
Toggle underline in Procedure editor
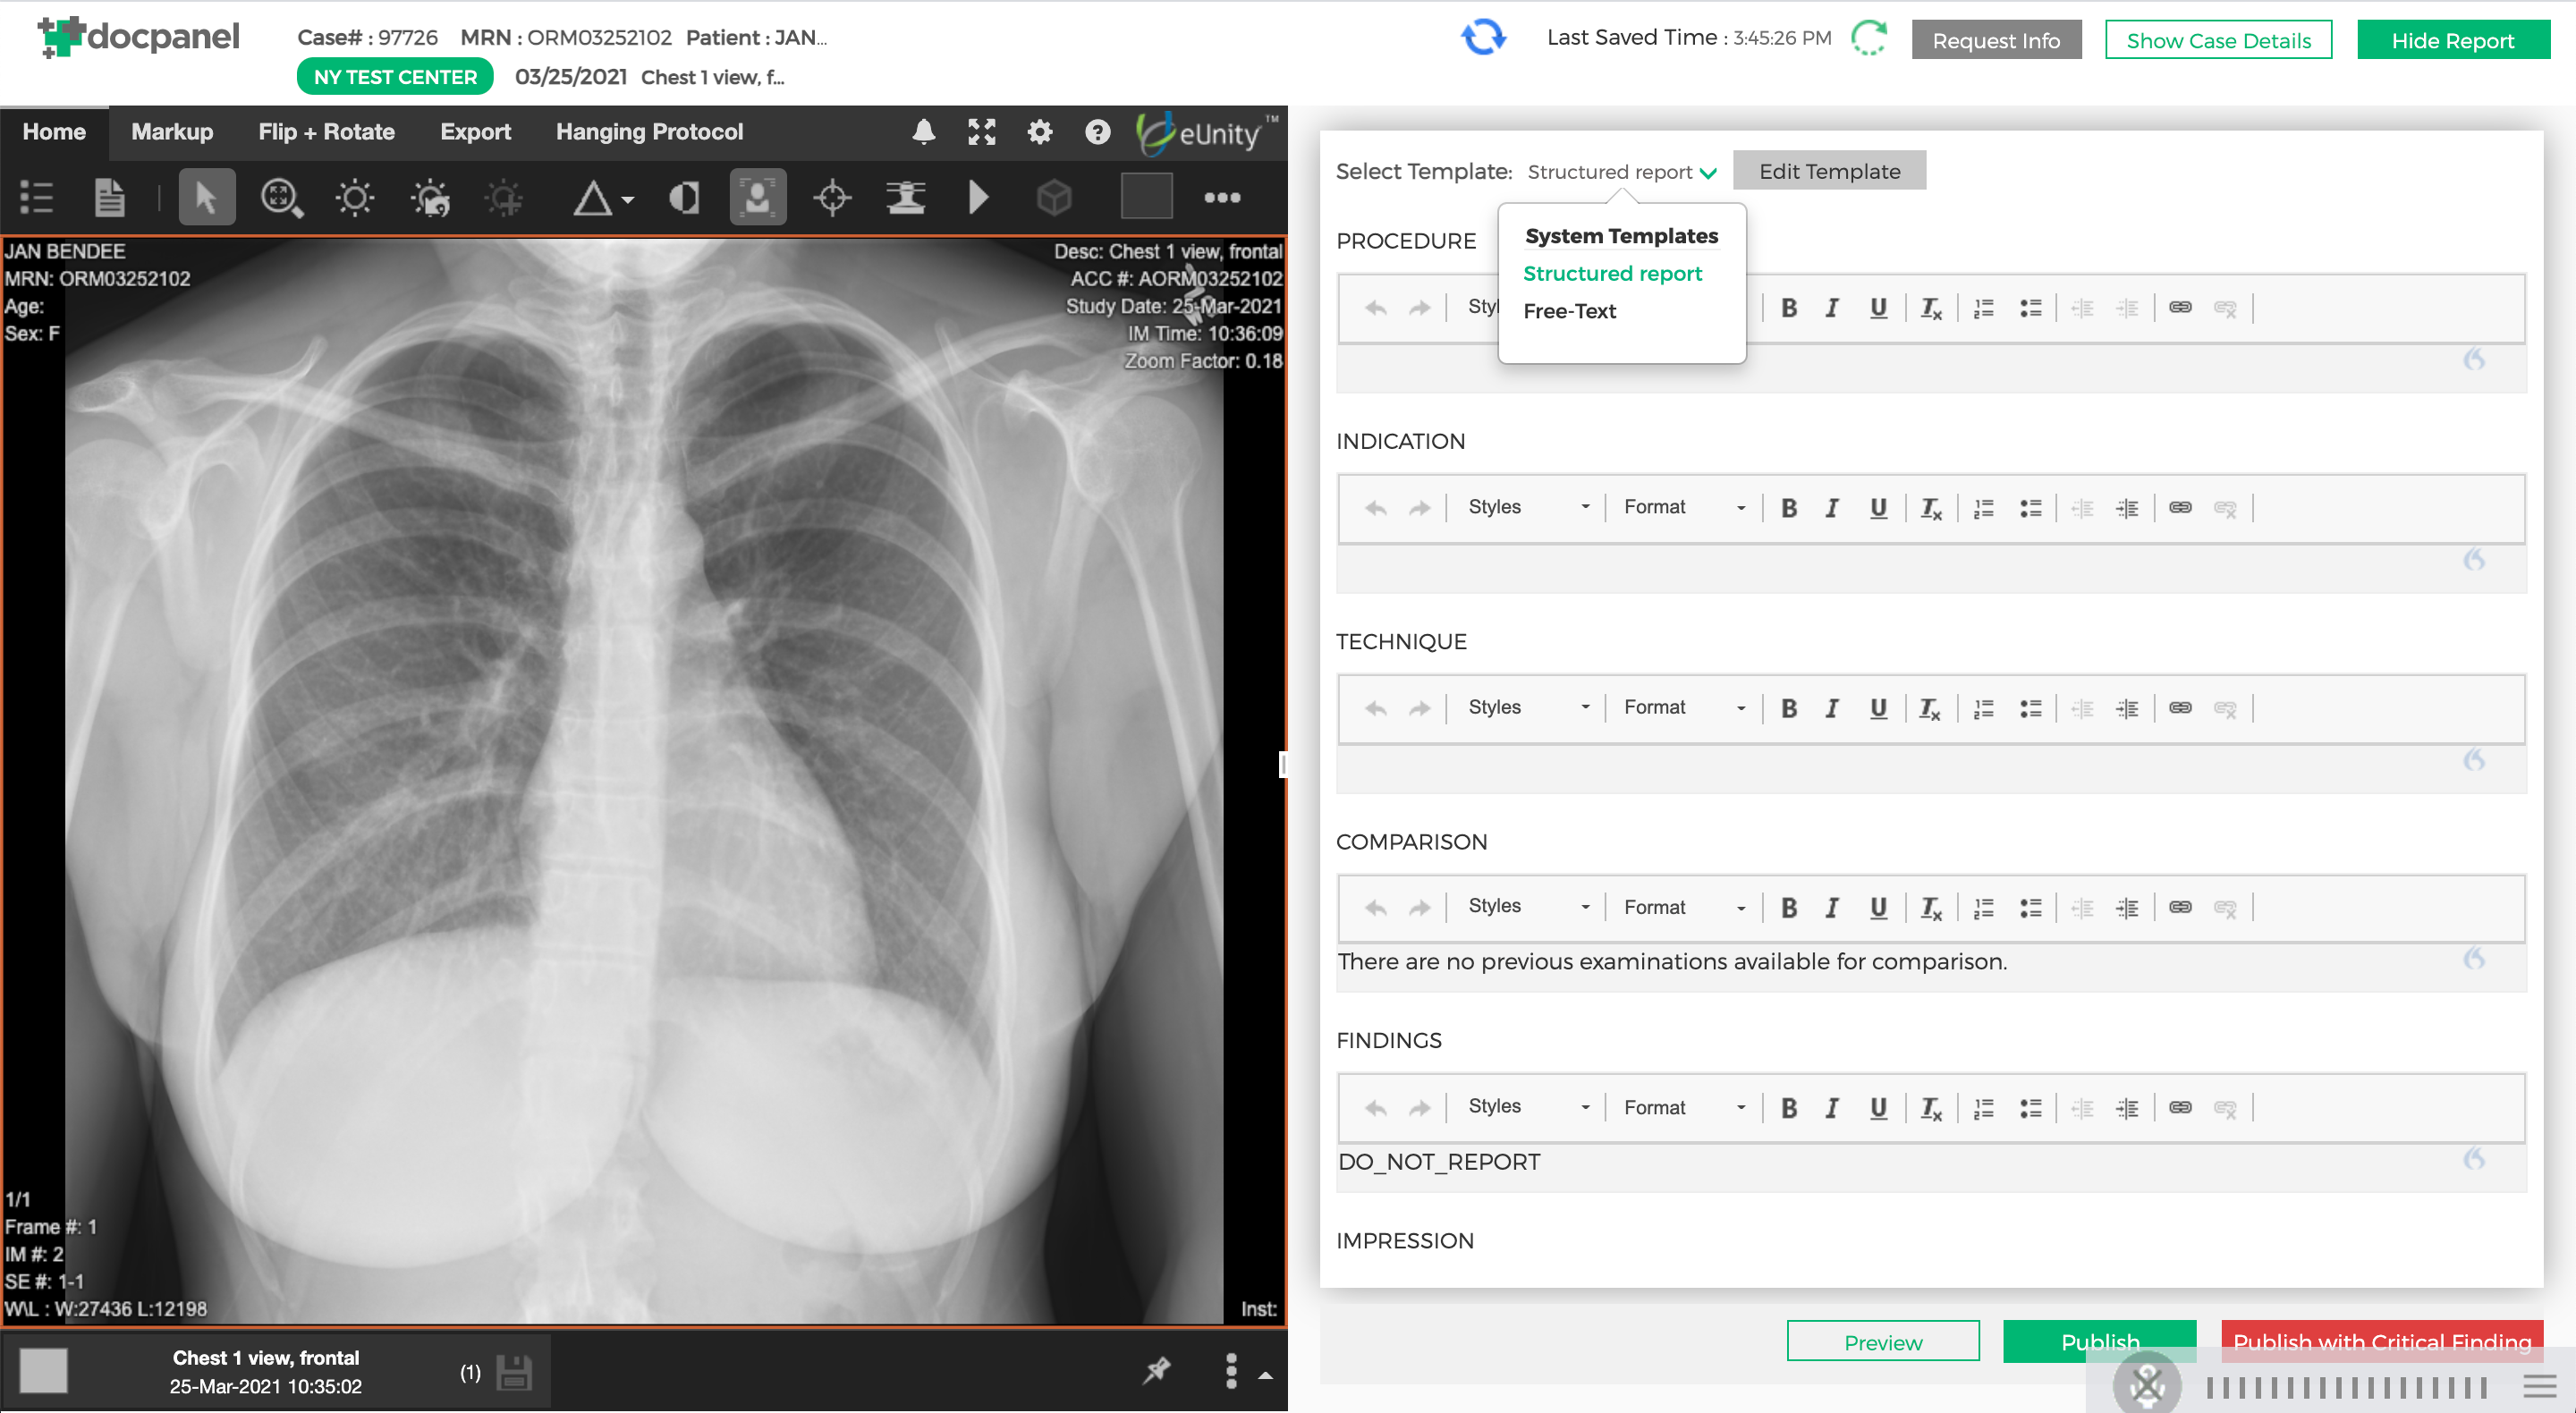pyautogui.click(x=1878, y=309)
